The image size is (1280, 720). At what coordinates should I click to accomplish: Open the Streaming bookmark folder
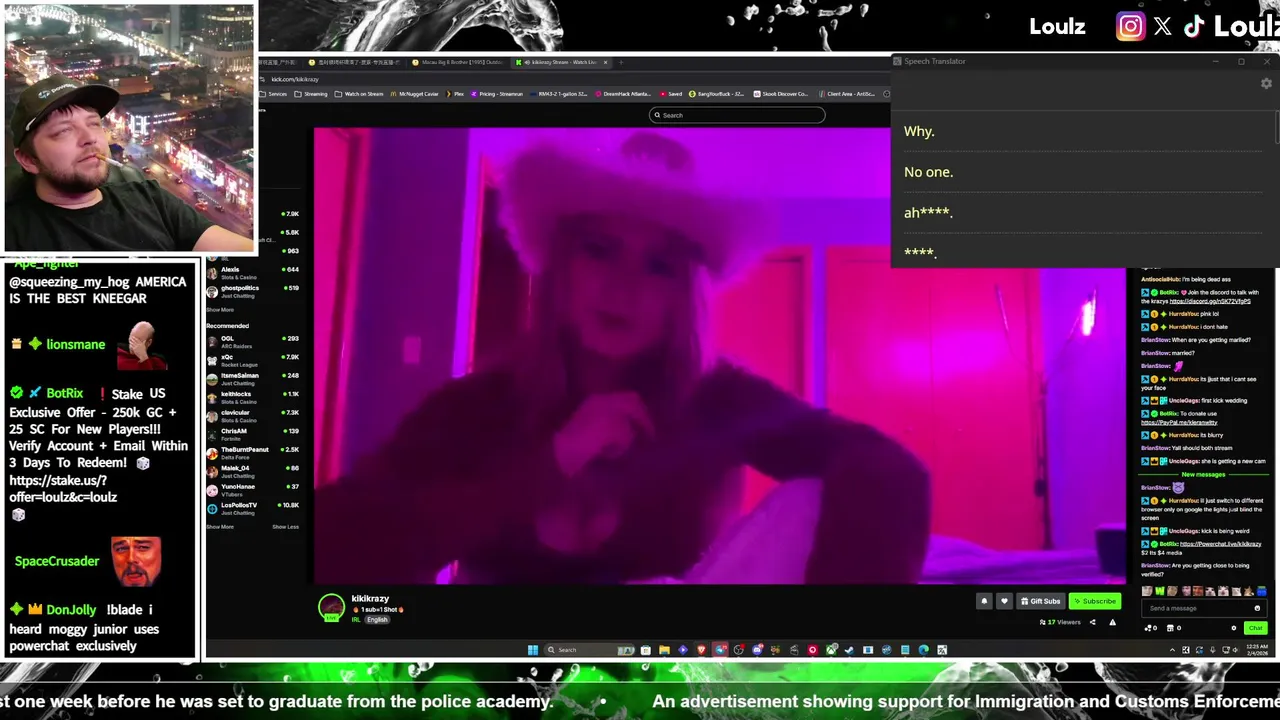310,94
